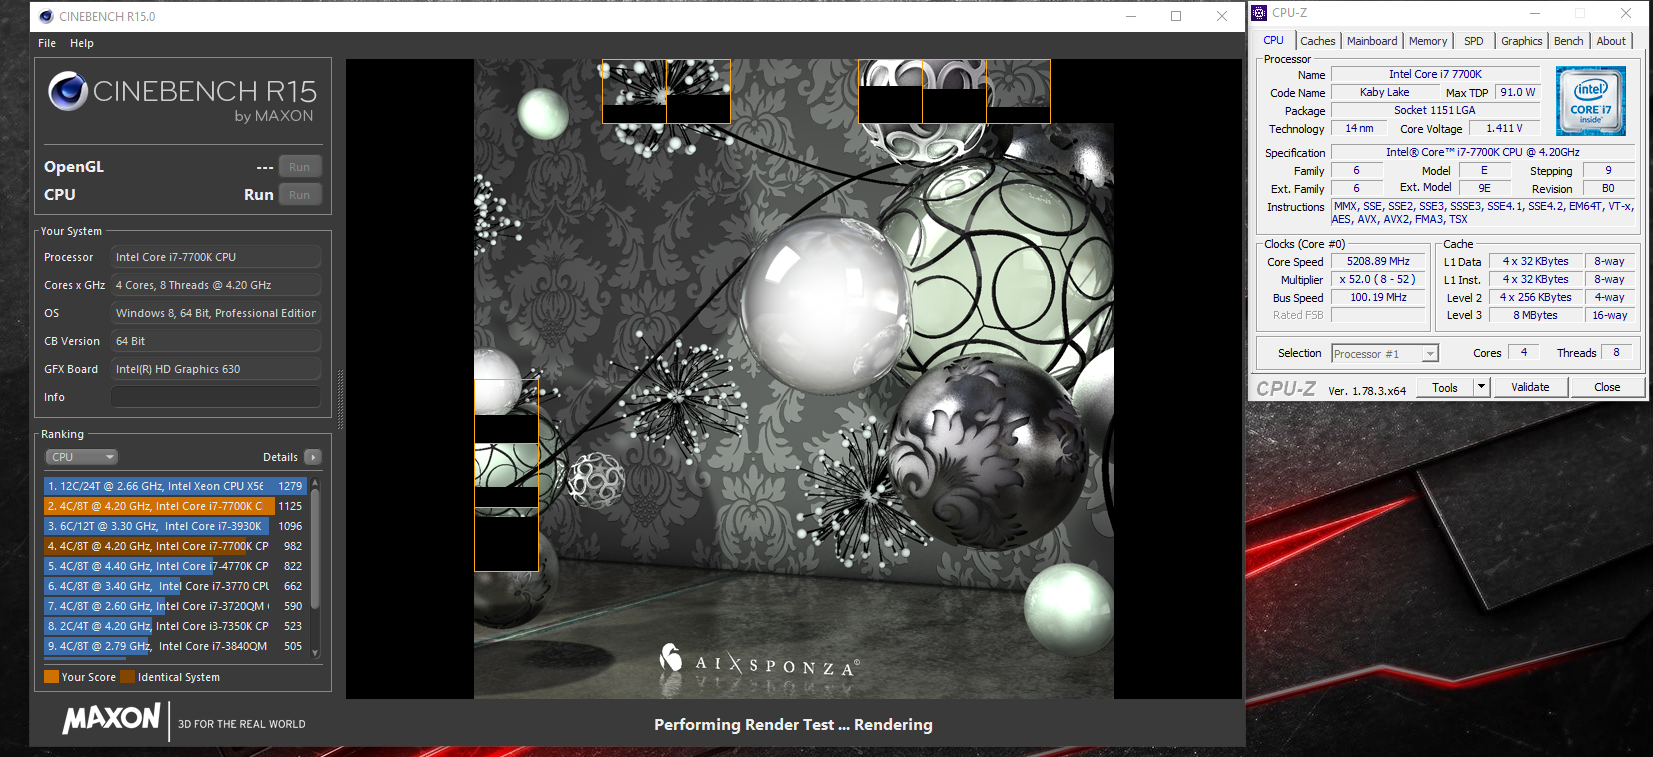Click the CPU-Z title bar icon
This screenshot has width=1653, height=757.
(x=1259, y=13)
